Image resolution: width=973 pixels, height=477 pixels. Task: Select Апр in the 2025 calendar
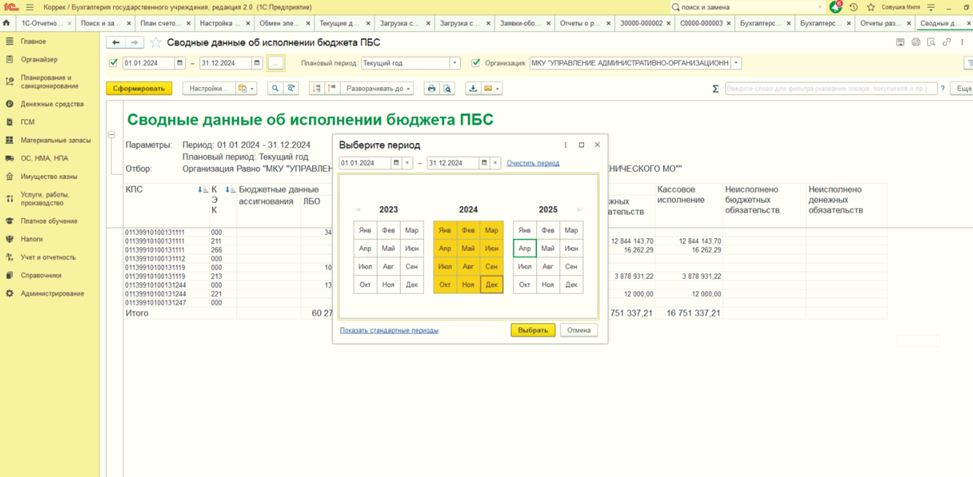525,248
